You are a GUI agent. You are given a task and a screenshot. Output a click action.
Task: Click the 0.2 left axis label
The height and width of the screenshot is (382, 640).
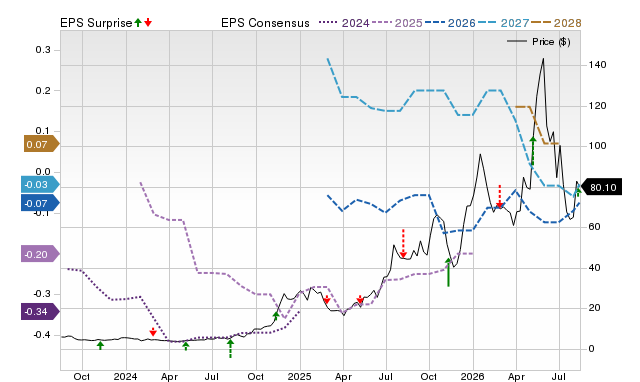[43, 90]
